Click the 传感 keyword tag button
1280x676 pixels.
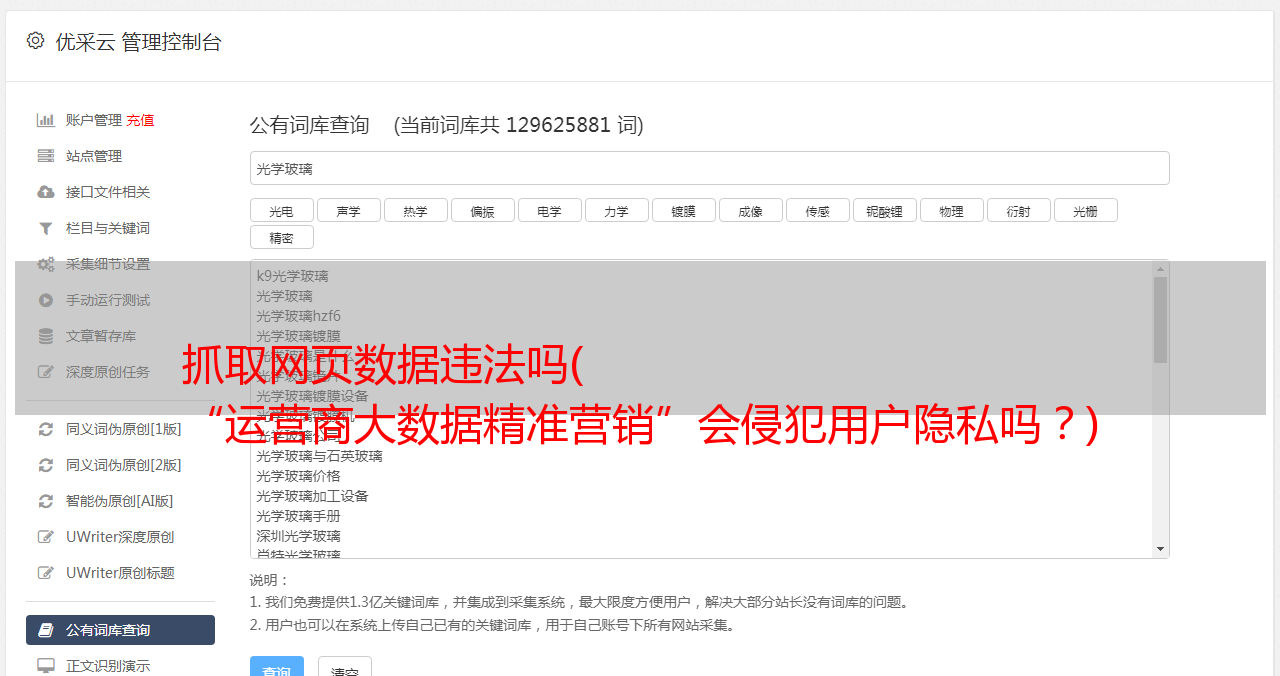[818, 210]
